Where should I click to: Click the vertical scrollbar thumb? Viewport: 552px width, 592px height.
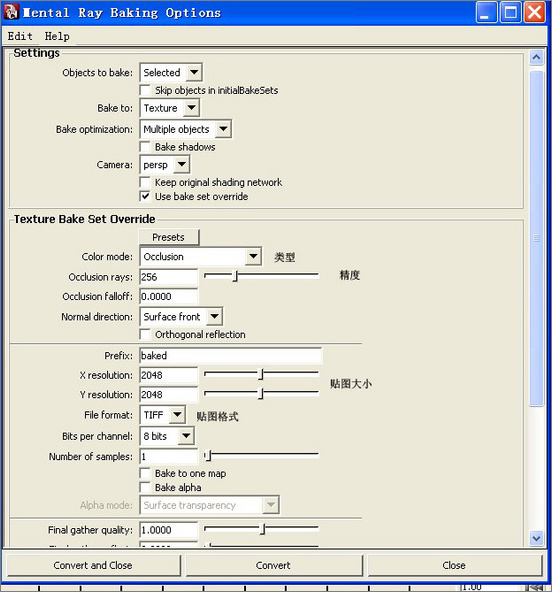point(536,239)
